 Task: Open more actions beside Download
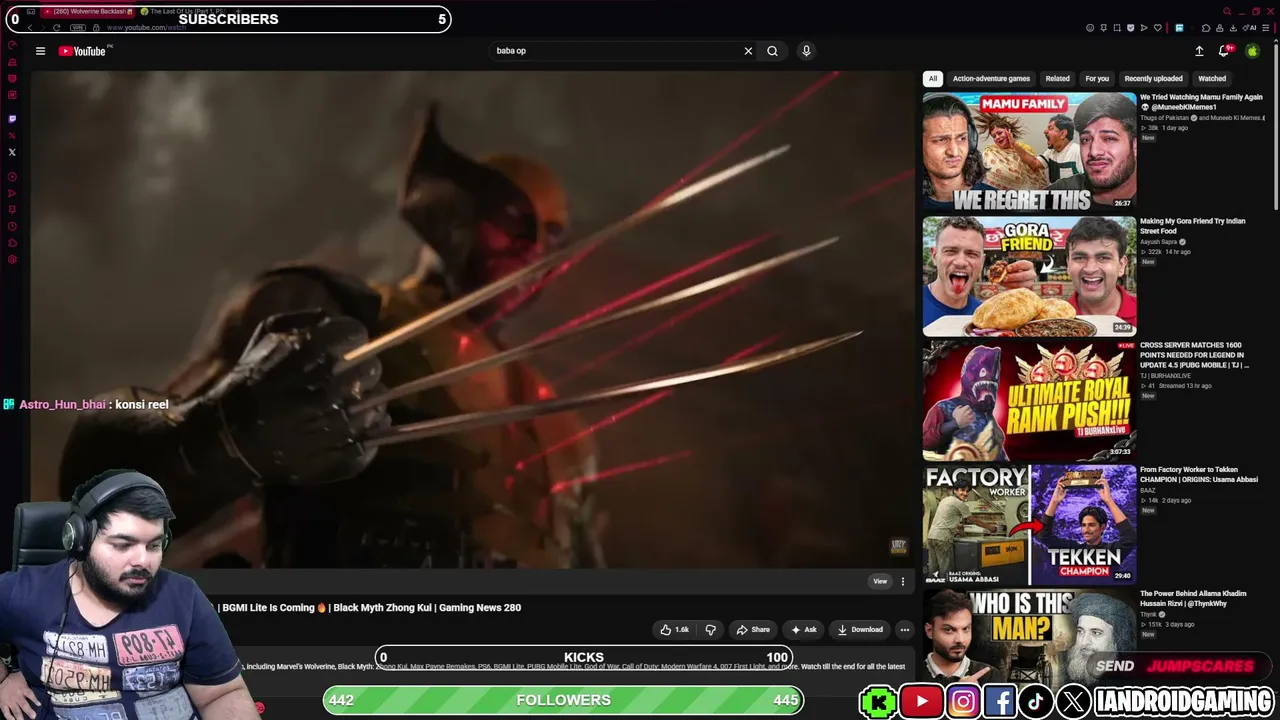[x=905, y=630]
